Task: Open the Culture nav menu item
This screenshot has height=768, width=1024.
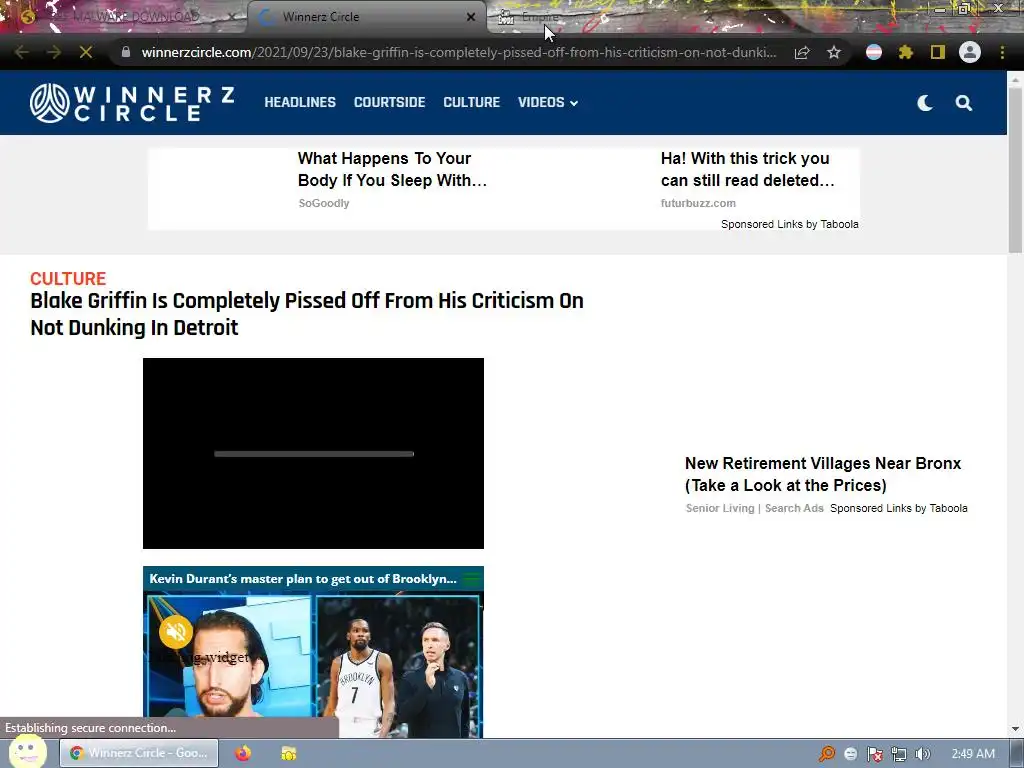Action: (x=472, y=103)
